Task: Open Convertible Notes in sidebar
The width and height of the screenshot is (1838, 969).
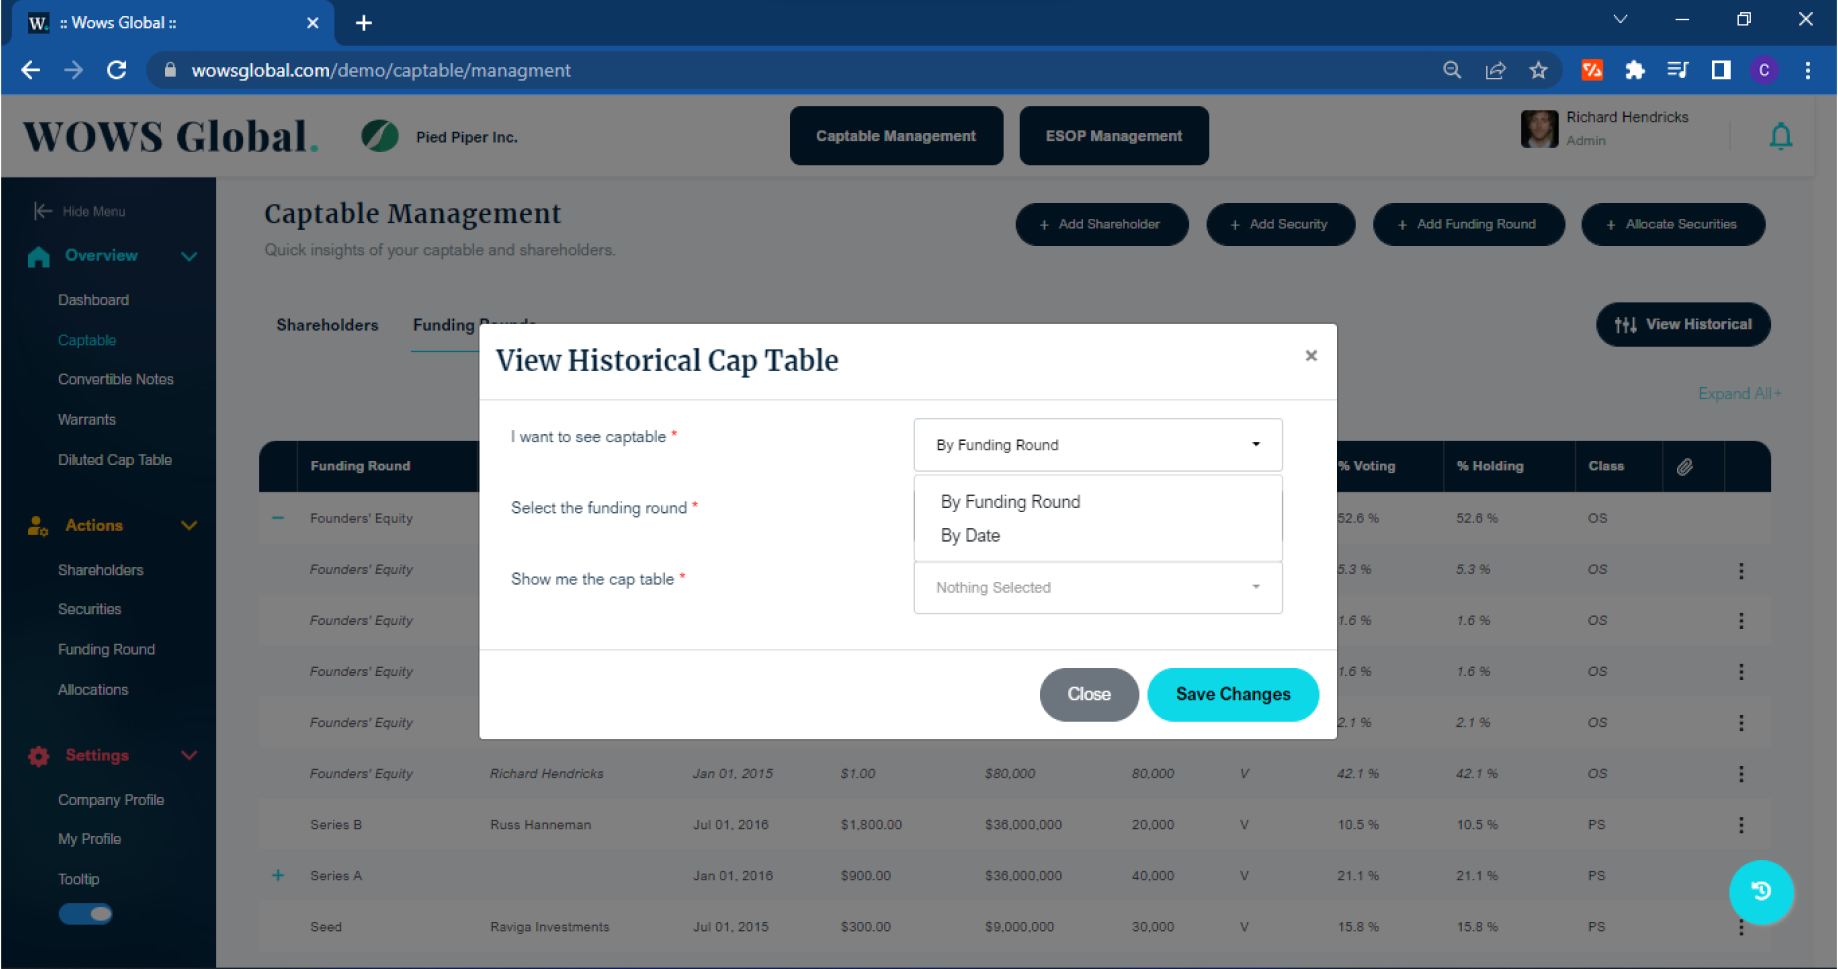Action: coord(116,379)
